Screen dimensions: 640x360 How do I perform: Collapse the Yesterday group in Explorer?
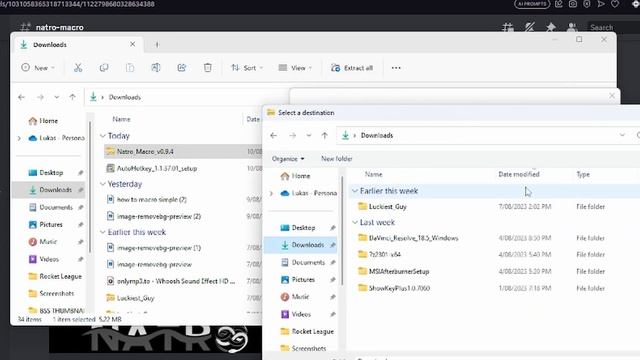103,184
